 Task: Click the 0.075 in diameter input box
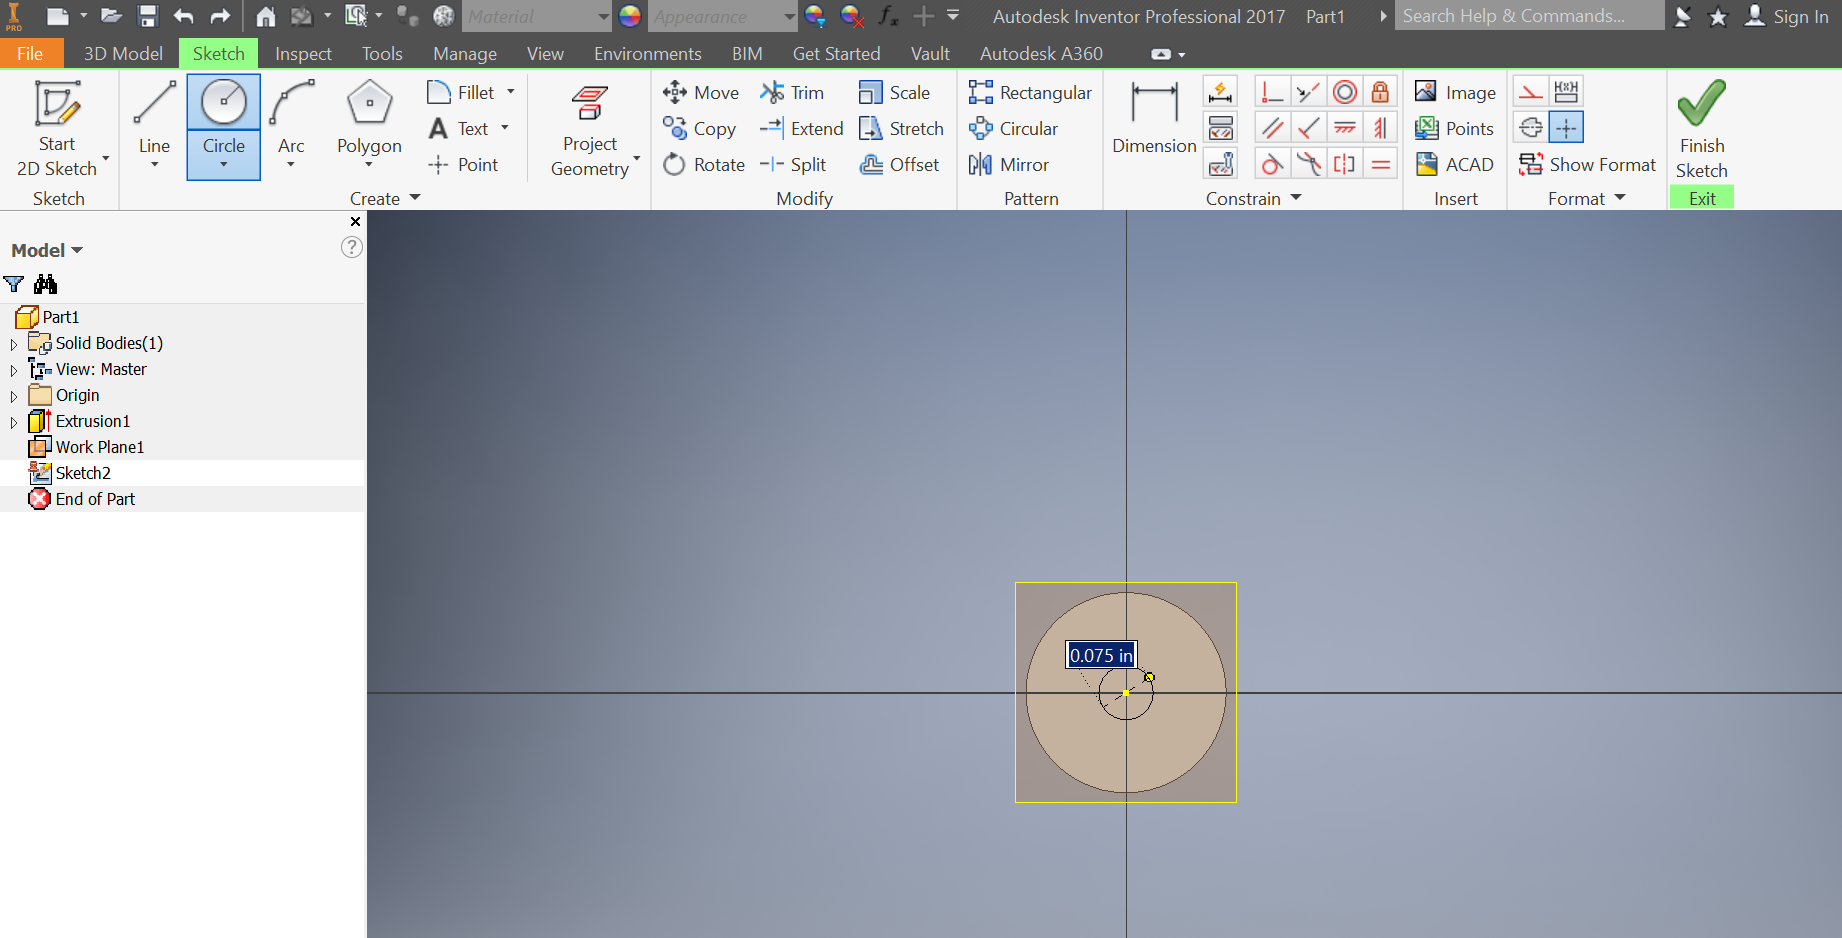coord(1101,655)
